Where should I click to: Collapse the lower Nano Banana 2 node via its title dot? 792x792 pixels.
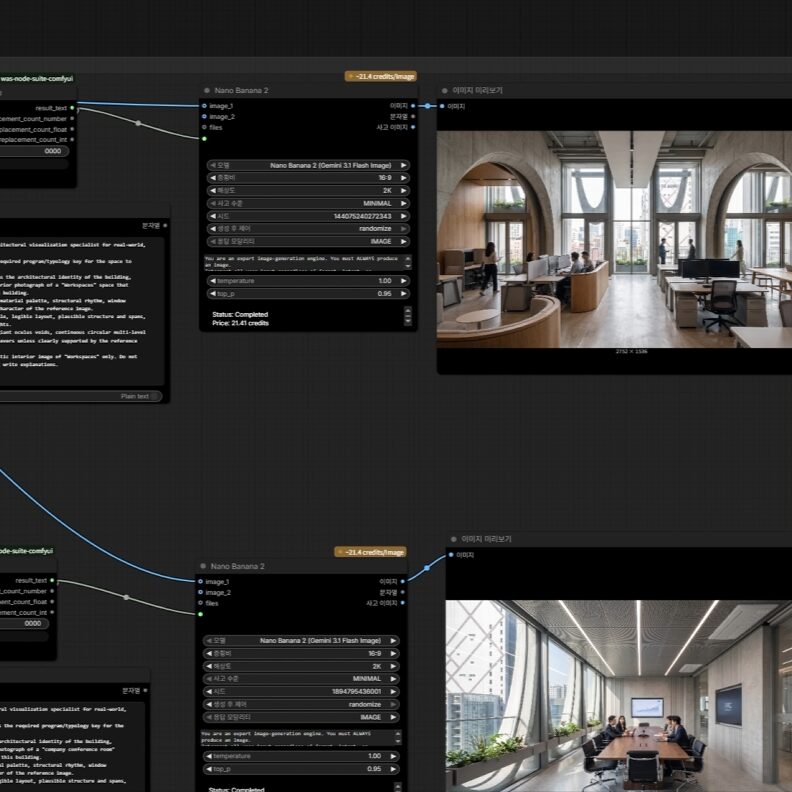click(203, 566)
